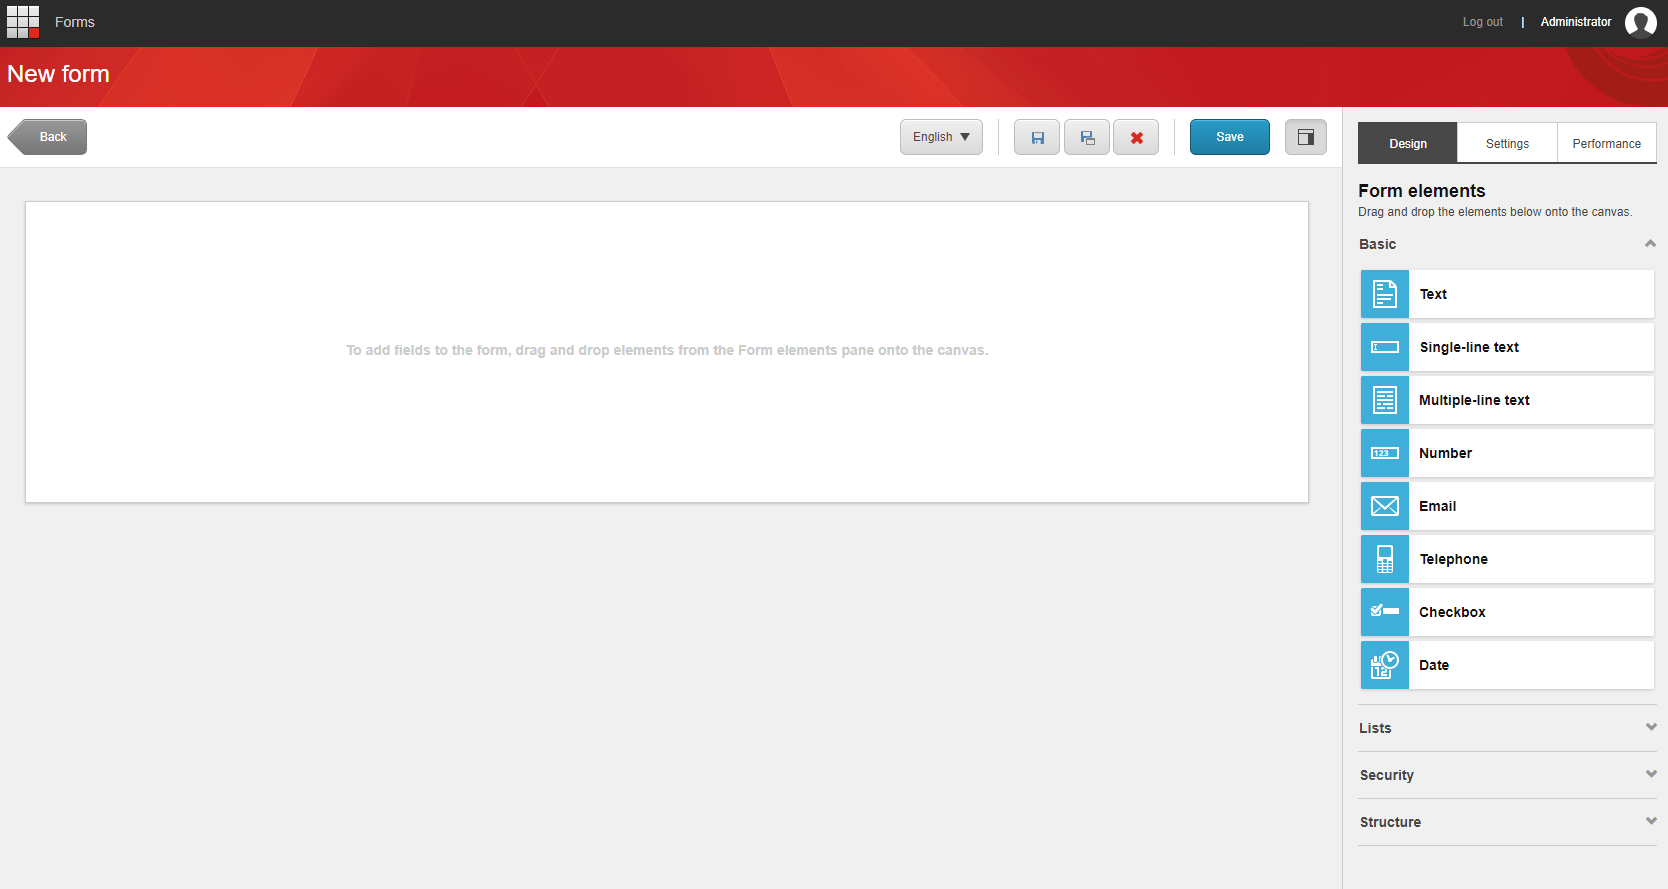Click the red X delete icon
Screen dimensions: 1668x889
1136,137
